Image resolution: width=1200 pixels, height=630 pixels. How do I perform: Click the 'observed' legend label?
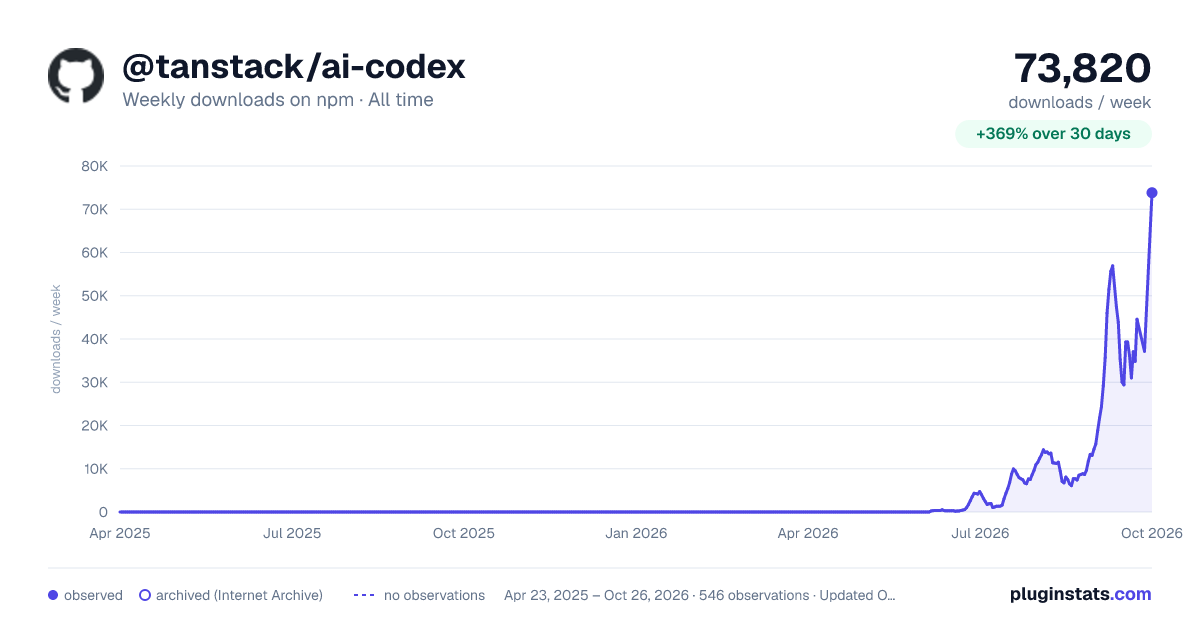93,595
